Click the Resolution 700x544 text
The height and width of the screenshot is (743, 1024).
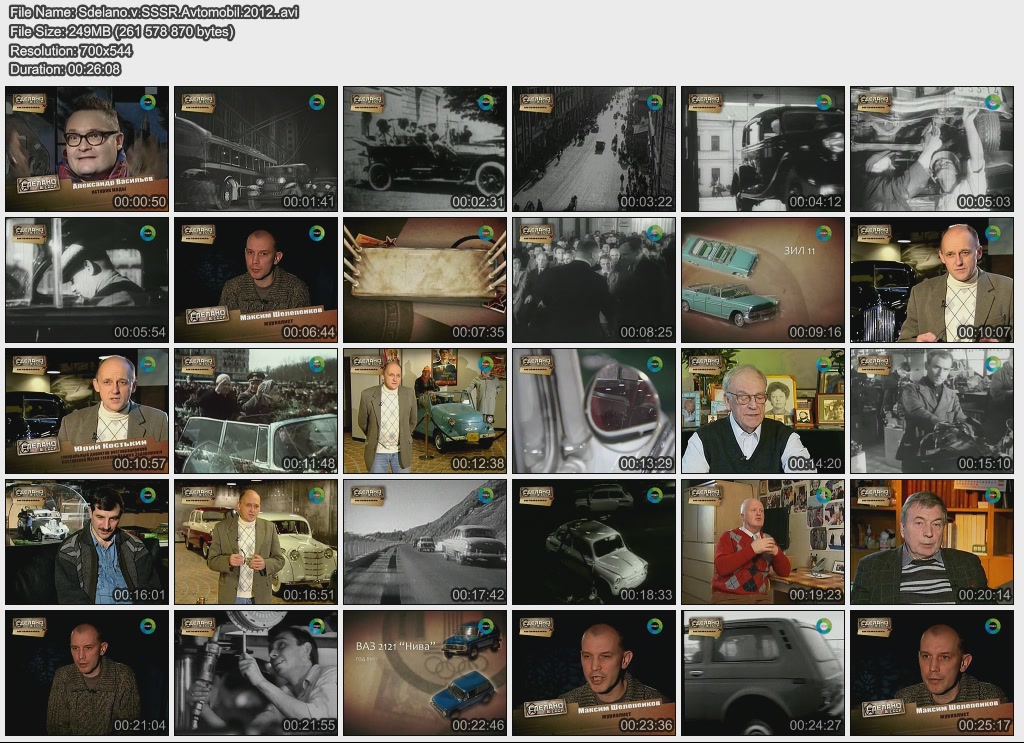pyautogui.click(x=71, y=50)
